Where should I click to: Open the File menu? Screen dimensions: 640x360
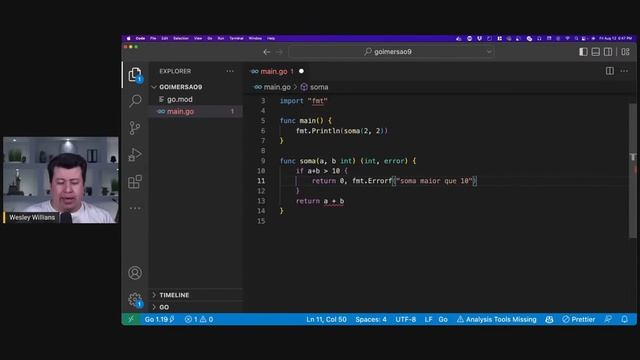153,38
